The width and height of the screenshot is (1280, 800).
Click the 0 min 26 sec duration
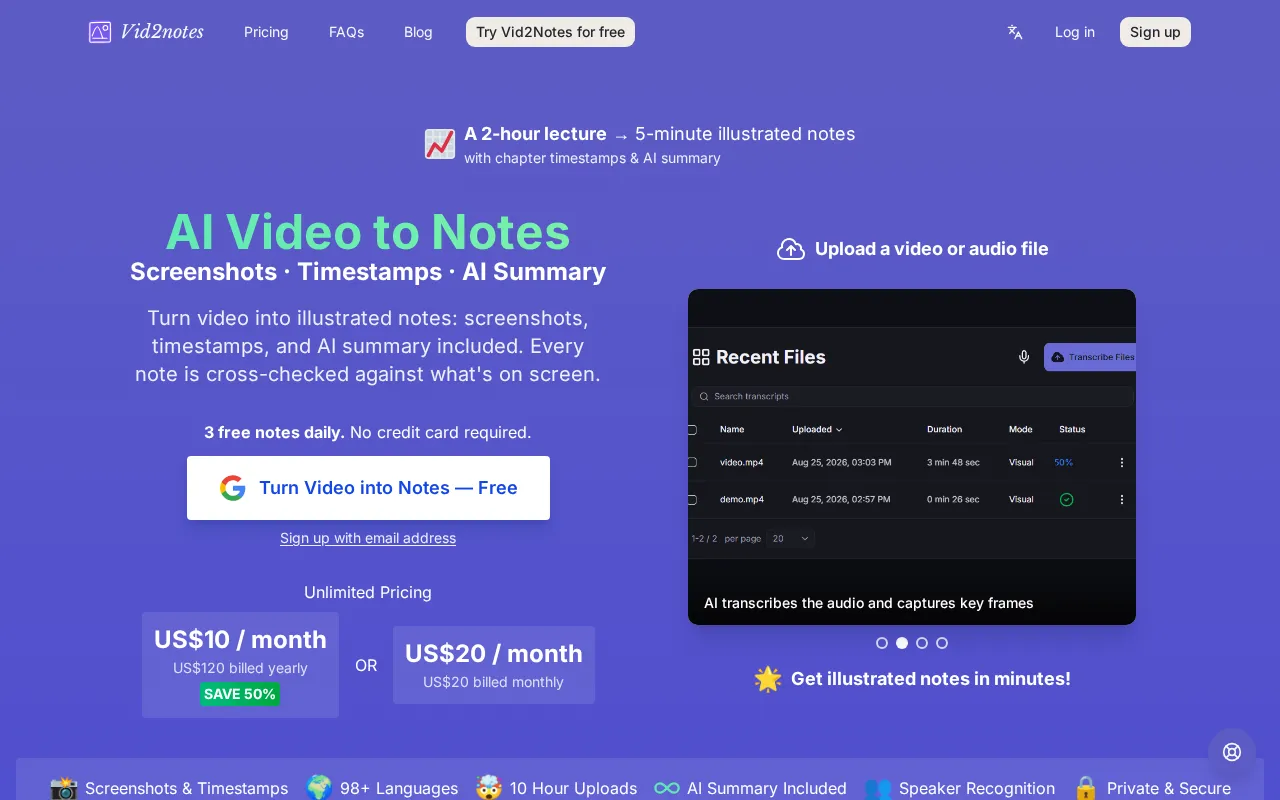point(953,499)
